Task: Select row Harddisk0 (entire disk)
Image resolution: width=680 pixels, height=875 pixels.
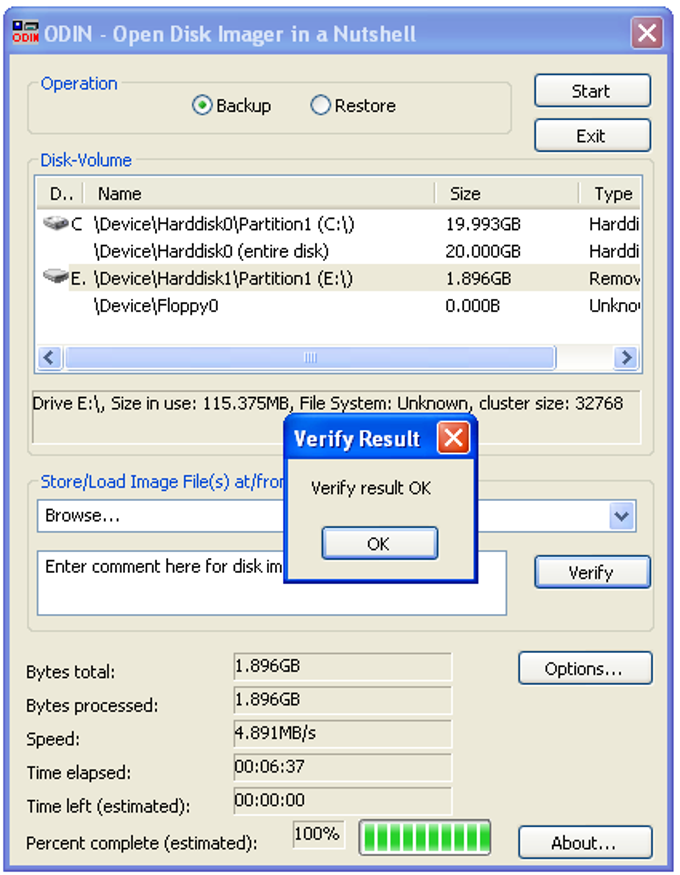Action: pos(339,251)
